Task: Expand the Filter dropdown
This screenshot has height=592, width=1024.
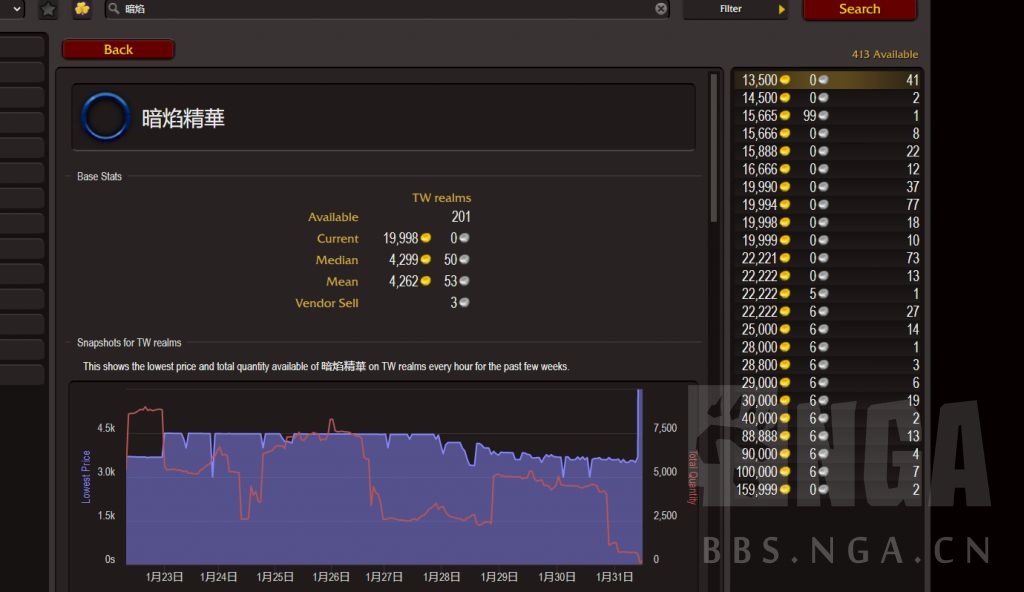Action: 736,9
